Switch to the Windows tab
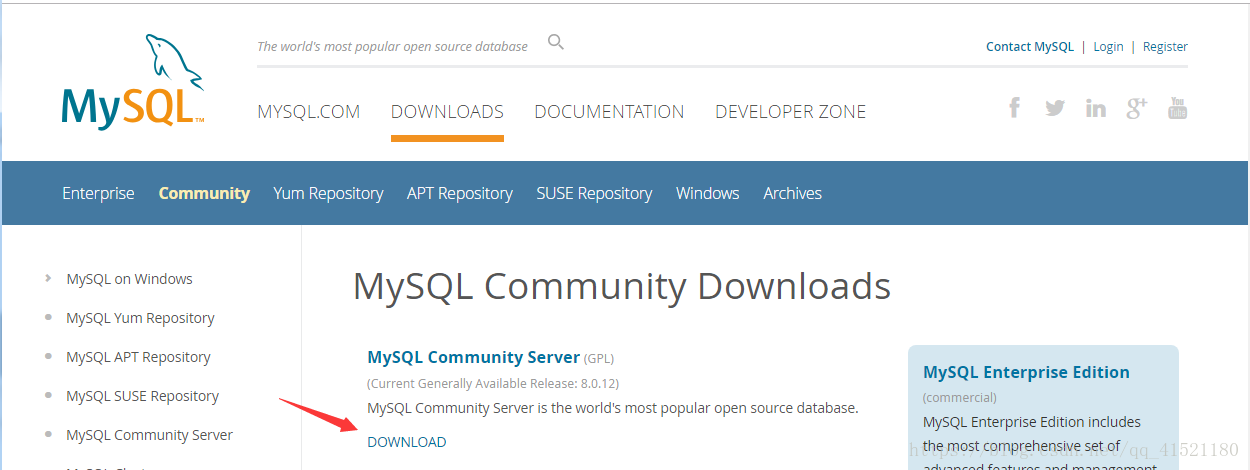This screenshot has height=470, width=1250. [x=708, y=193]
